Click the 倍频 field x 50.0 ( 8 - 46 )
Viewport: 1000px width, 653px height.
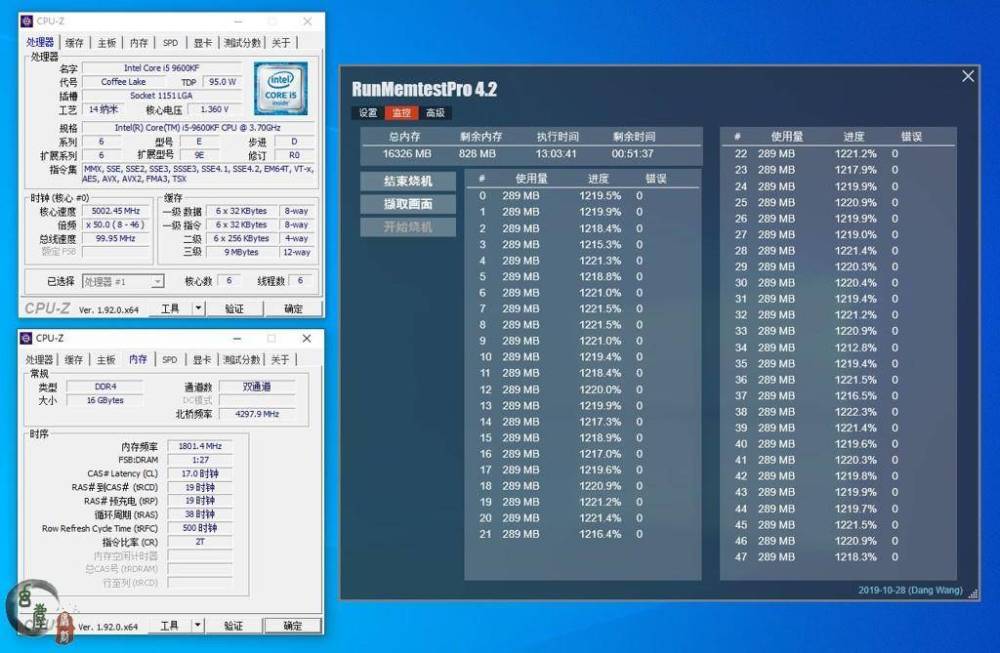115,225
